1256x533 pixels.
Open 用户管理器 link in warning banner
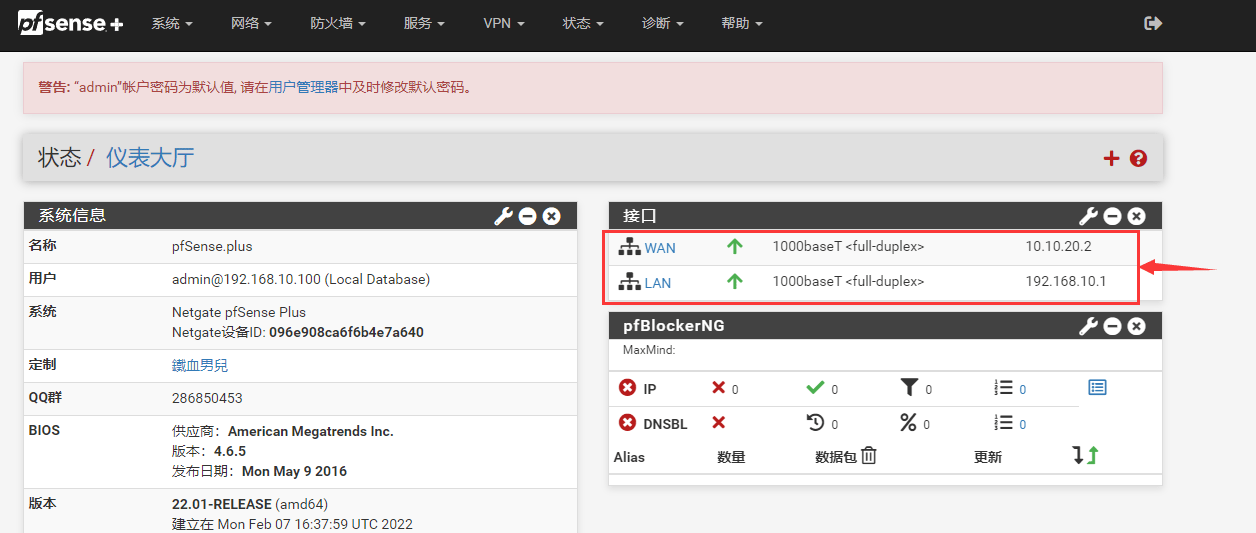(x=304, y=87)
